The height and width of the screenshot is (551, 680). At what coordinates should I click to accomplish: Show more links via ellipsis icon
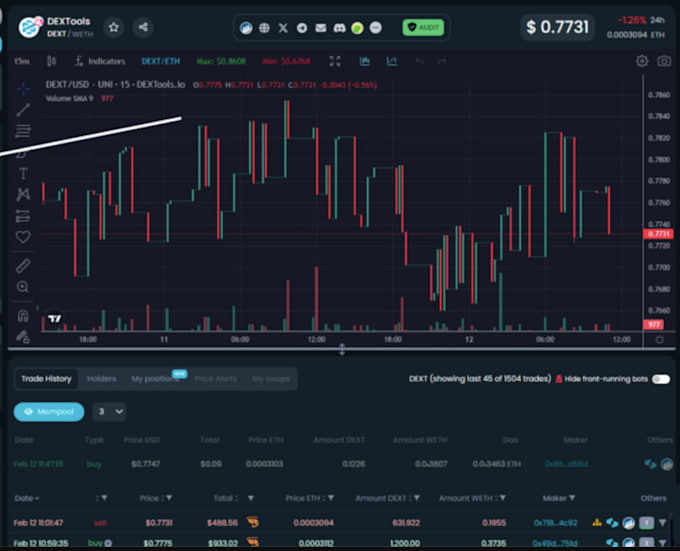coord(376,28)
